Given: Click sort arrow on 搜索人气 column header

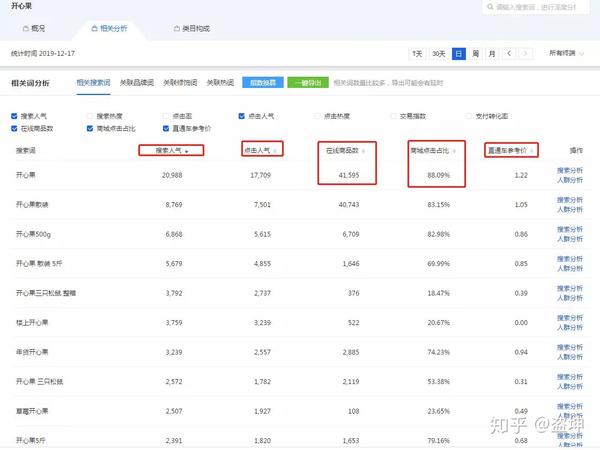Looking at the screenshot, I should 187,152.
